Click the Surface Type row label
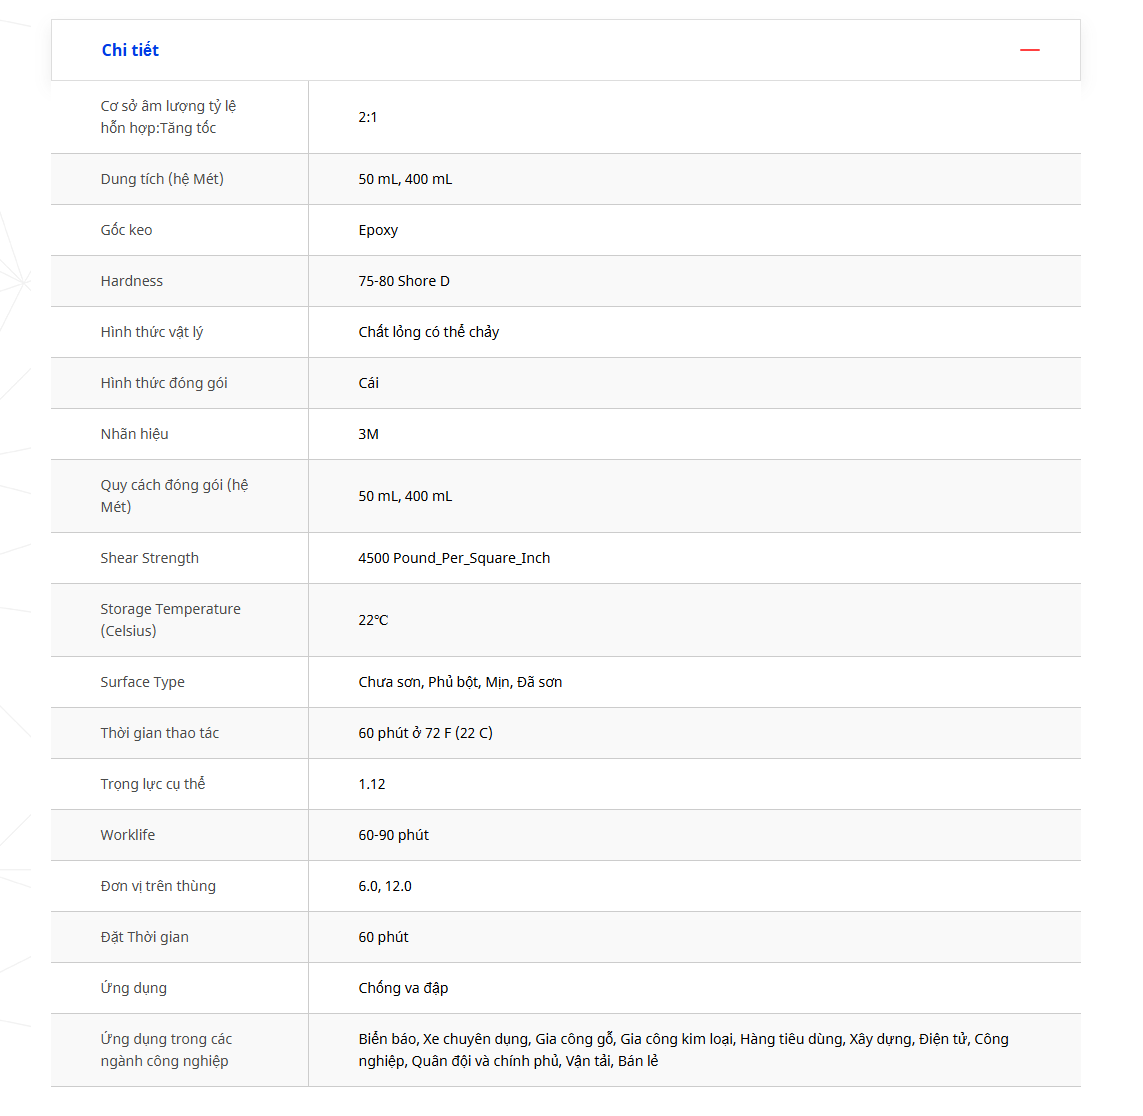This screenshot has width=1143, height=1116. [x=142, y=682]
